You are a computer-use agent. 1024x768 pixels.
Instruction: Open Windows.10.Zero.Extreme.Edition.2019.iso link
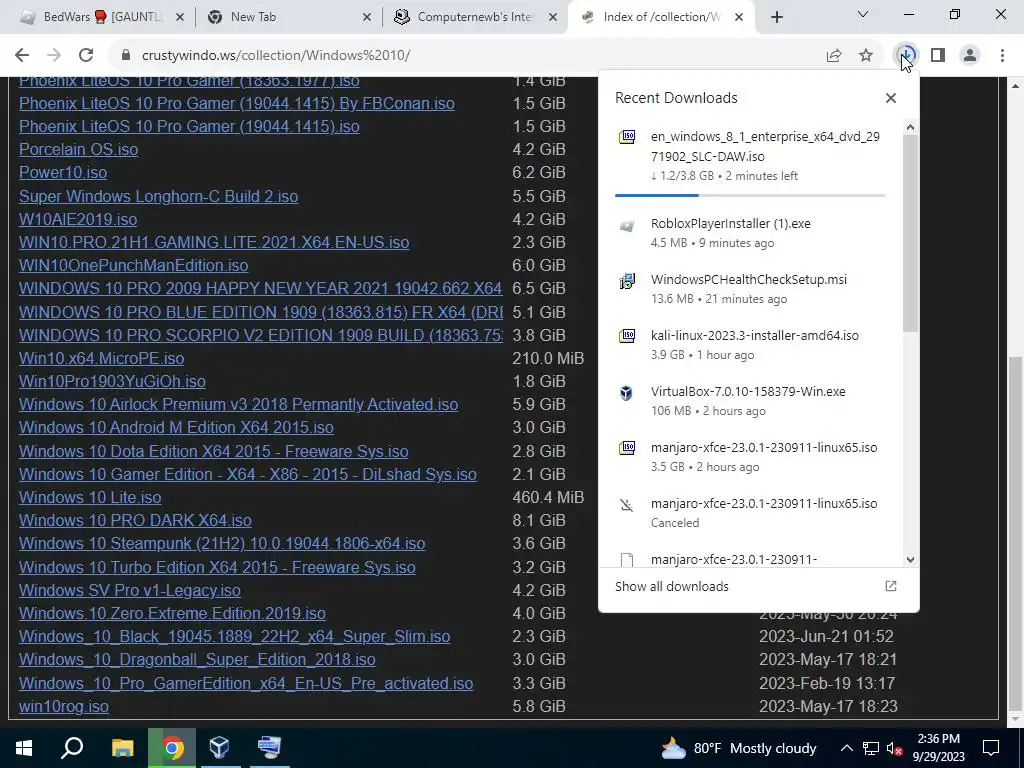pos(172,614)
